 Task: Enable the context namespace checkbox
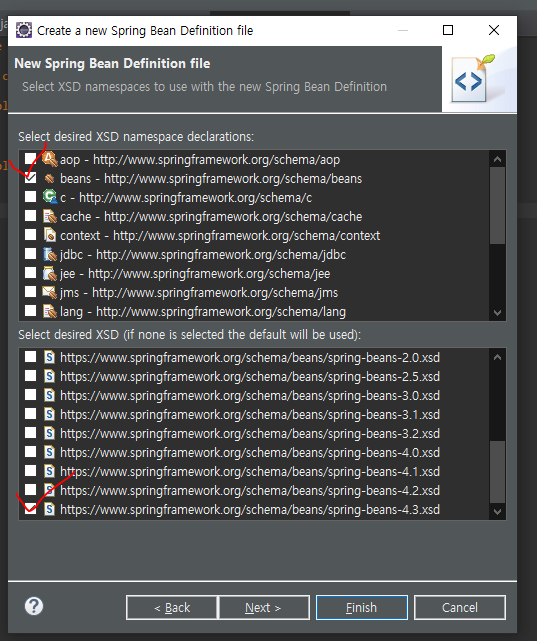(x=30, y=234)
